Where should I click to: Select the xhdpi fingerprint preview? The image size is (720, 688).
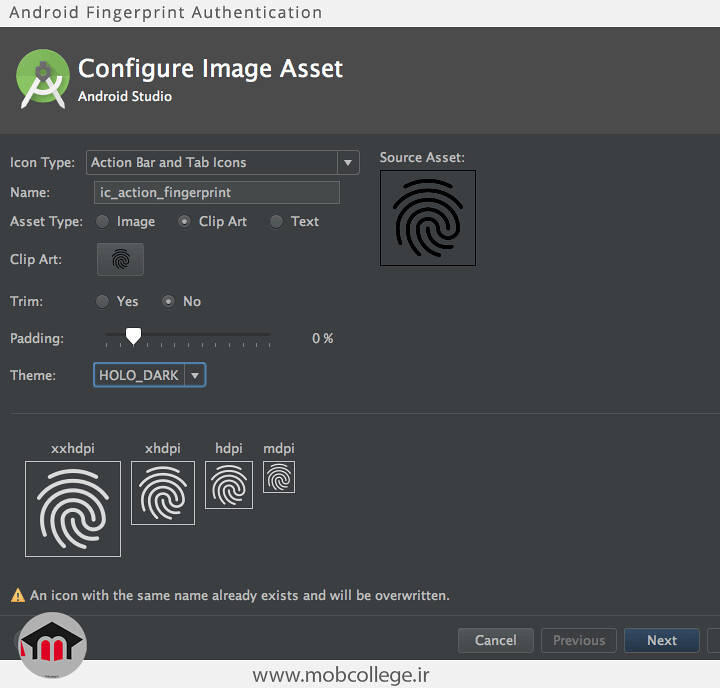(x=163, y=493)
